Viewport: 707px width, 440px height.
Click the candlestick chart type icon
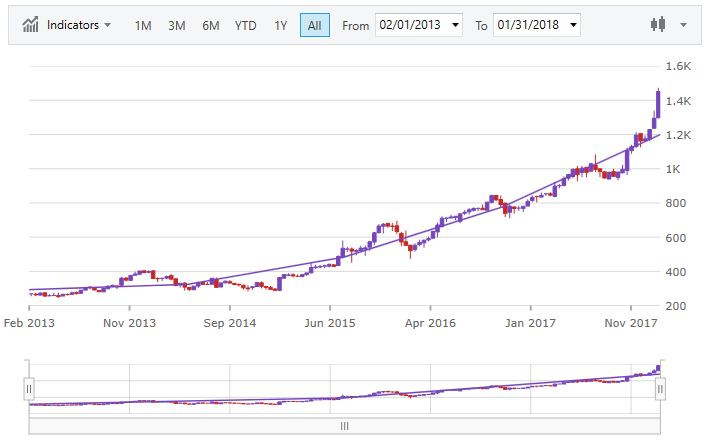(x=658, y=25)
